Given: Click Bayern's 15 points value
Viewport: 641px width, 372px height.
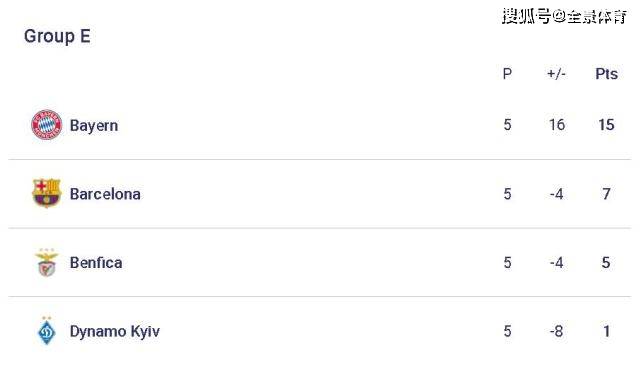Looking at the screenshot, I should (x=606, y=125).
